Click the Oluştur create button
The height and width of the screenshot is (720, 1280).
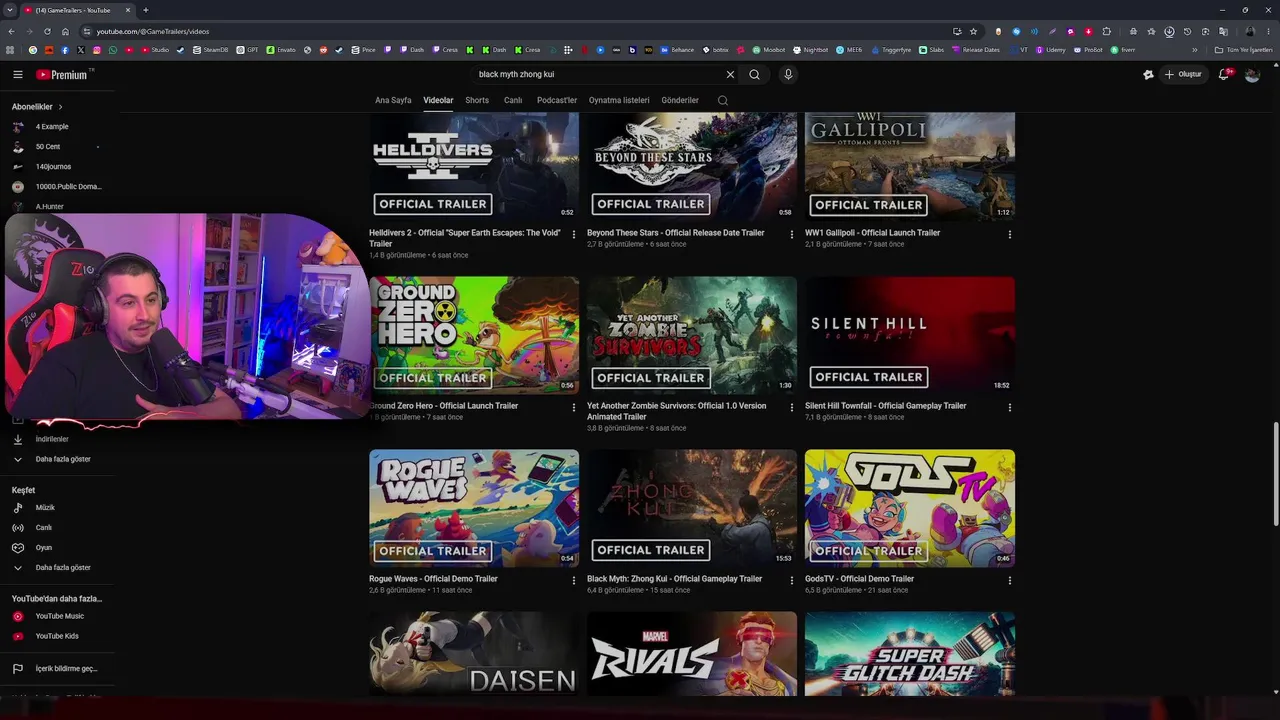(1183, 74)
